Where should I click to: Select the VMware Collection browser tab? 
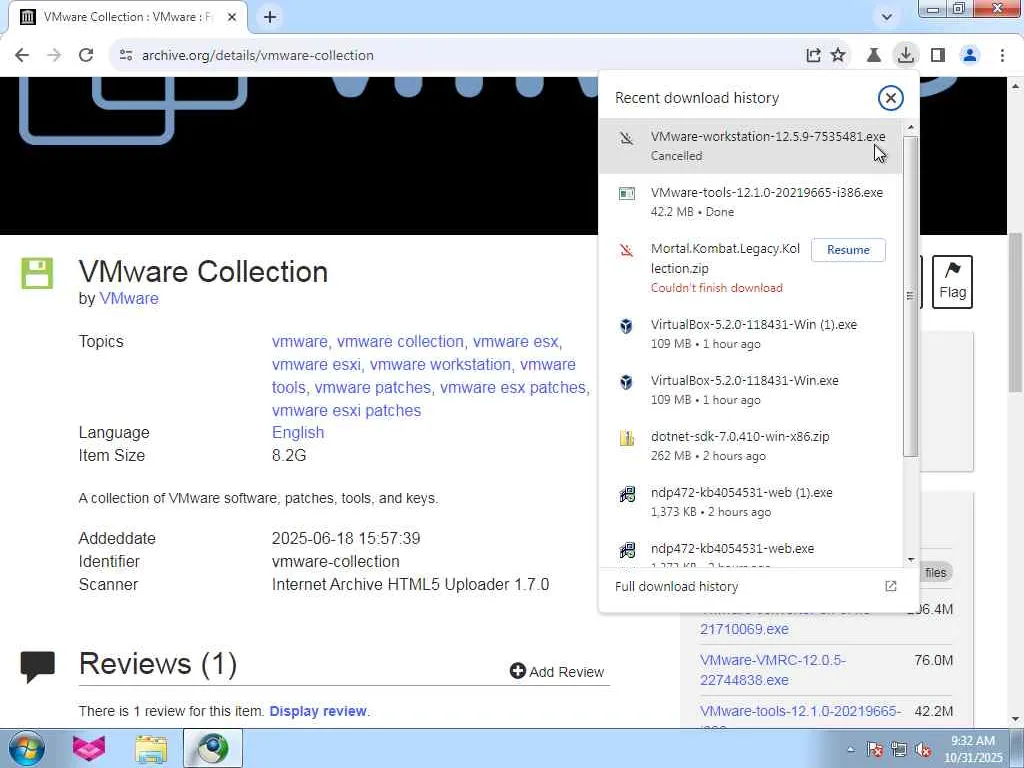pos(128,18)
